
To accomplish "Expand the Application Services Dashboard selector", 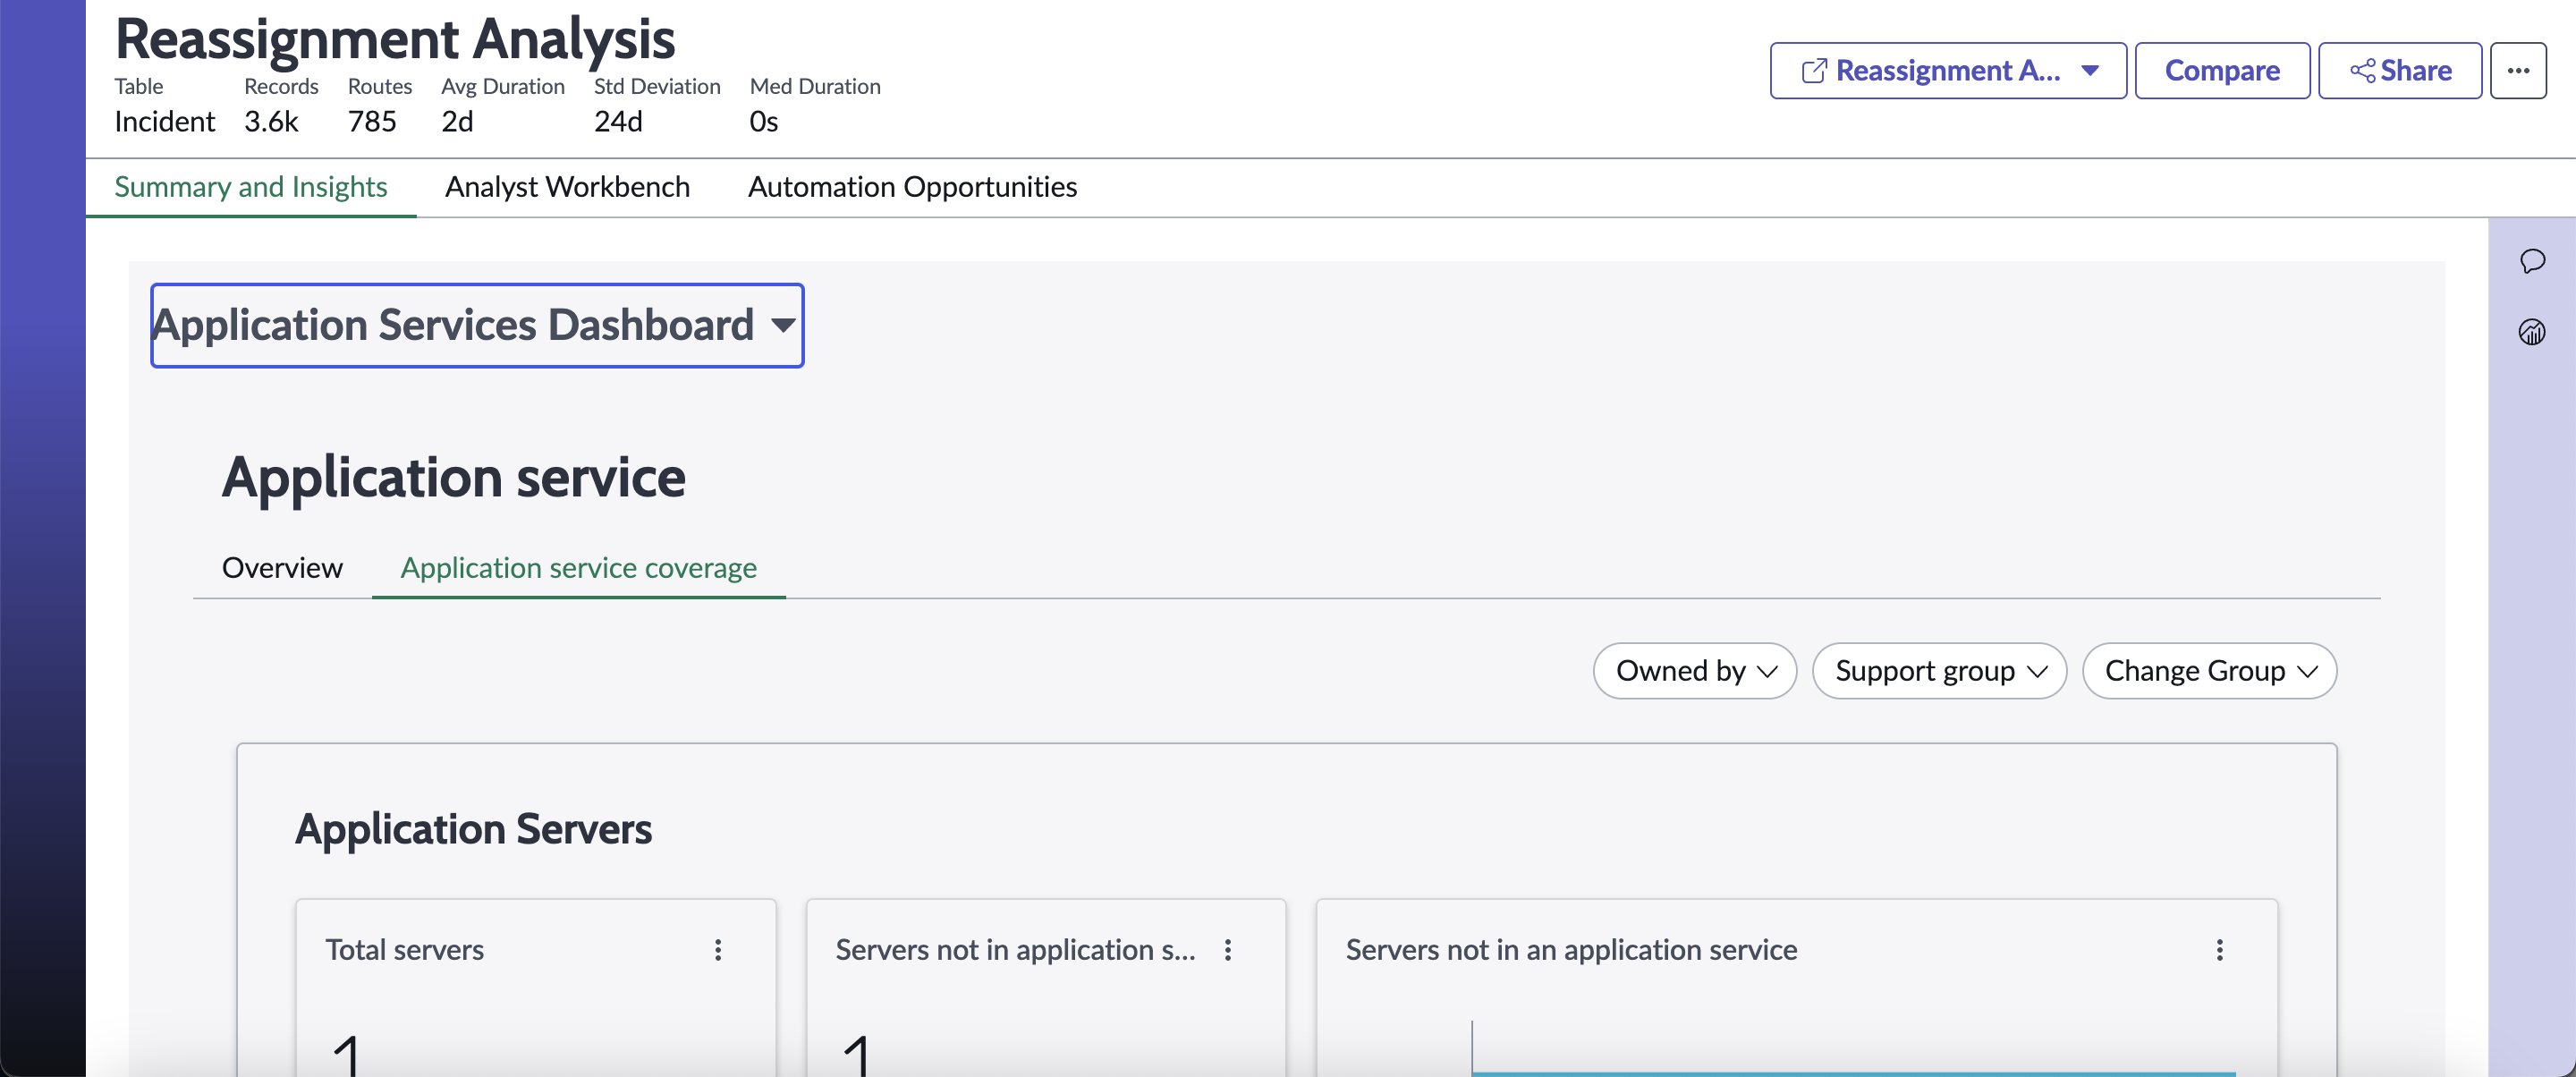I will (477, 326).
